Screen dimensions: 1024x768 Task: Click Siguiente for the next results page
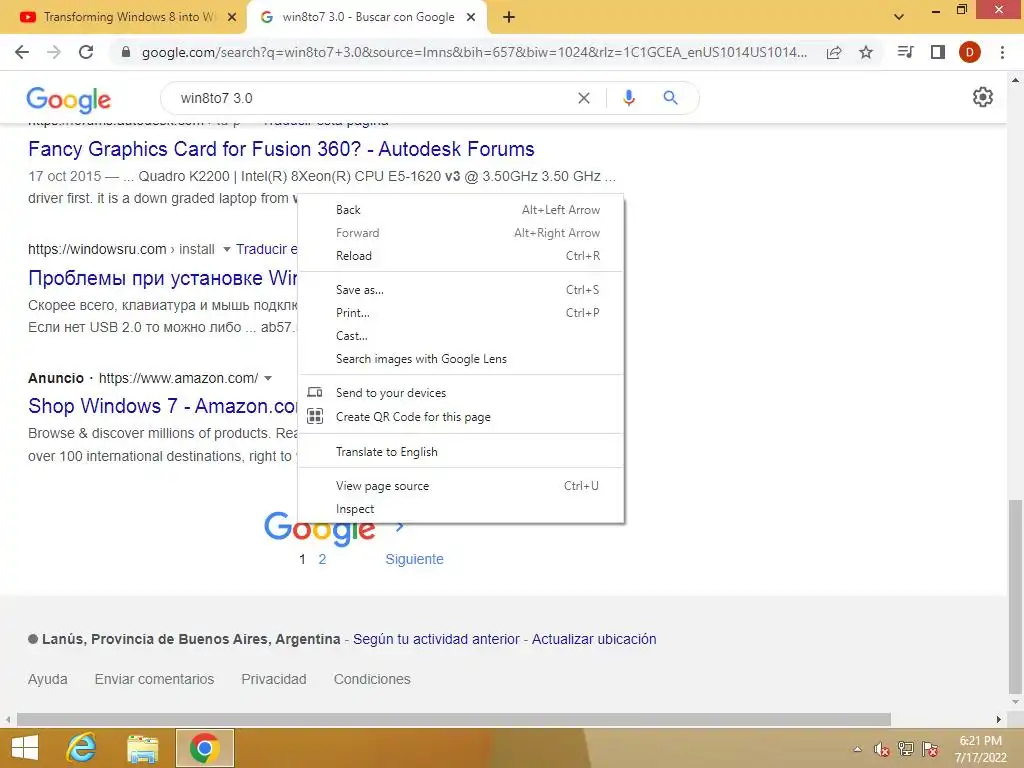(x=414, y=559)
